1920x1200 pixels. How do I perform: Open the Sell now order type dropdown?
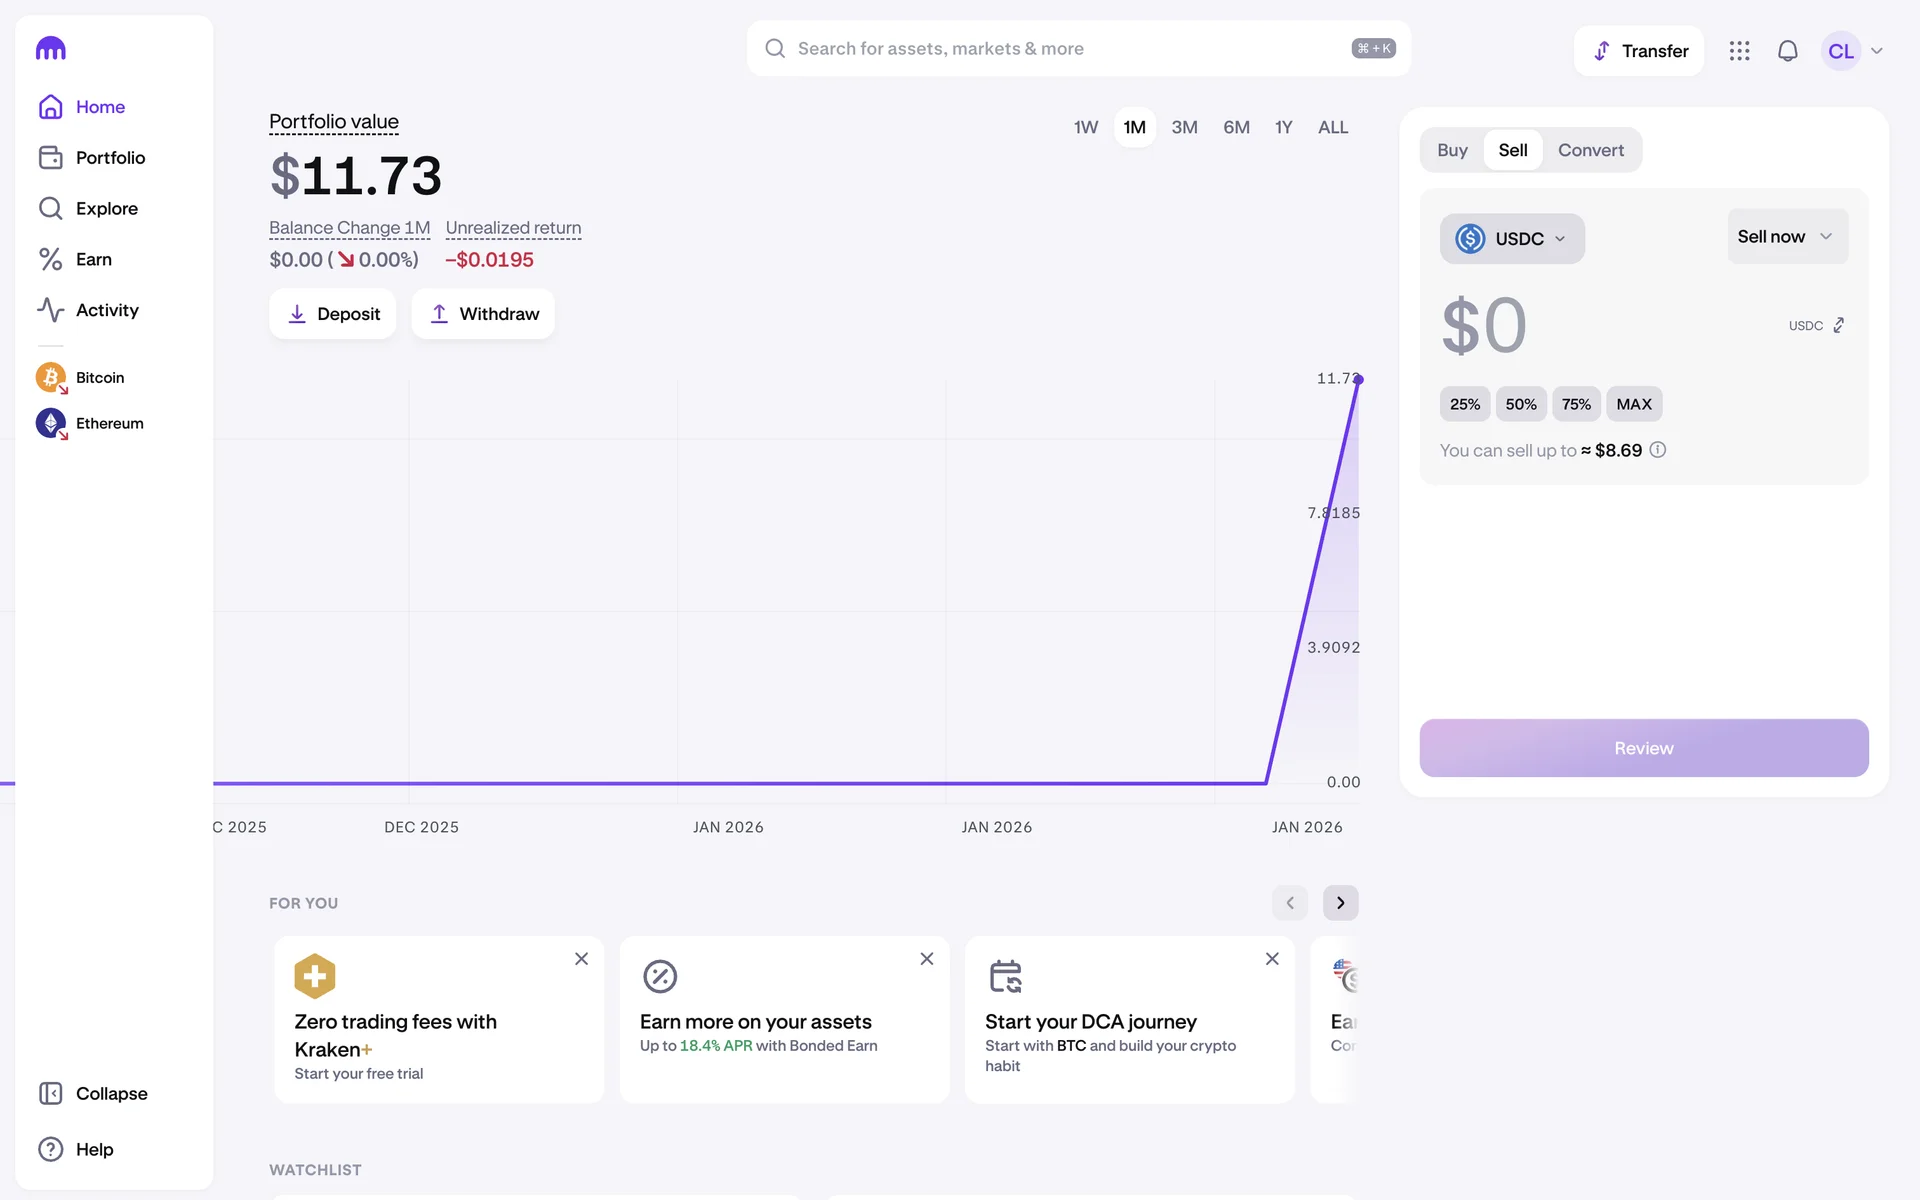click(1786, 237)
